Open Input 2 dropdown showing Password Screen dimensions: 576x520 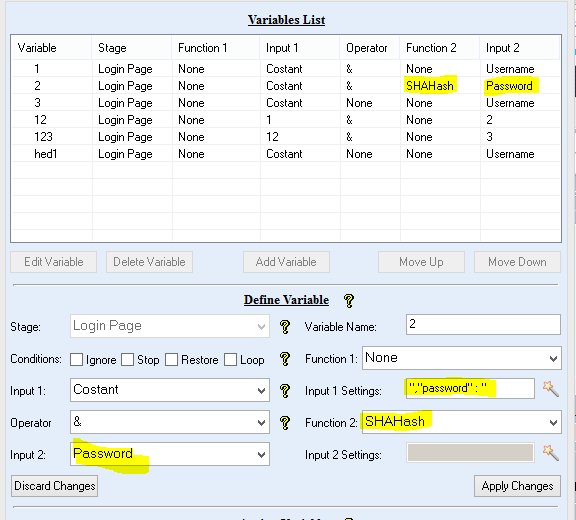pyautogui.click(x=170, y=454)
